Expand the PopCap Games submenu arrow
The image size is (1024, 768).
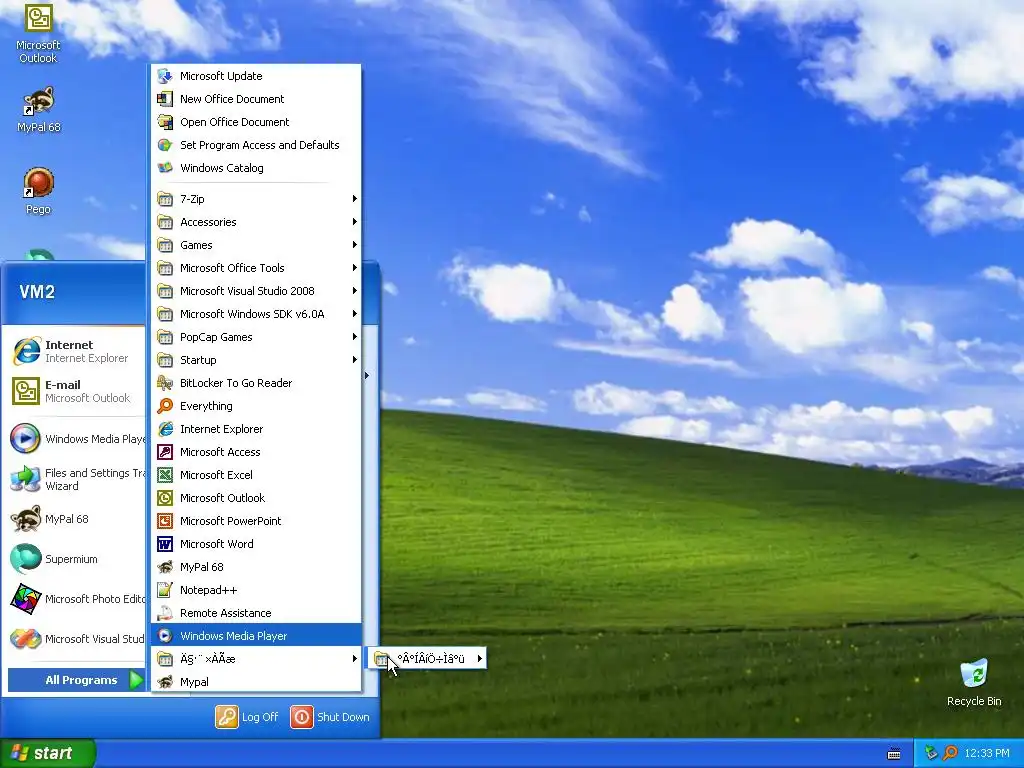(355, 337)
